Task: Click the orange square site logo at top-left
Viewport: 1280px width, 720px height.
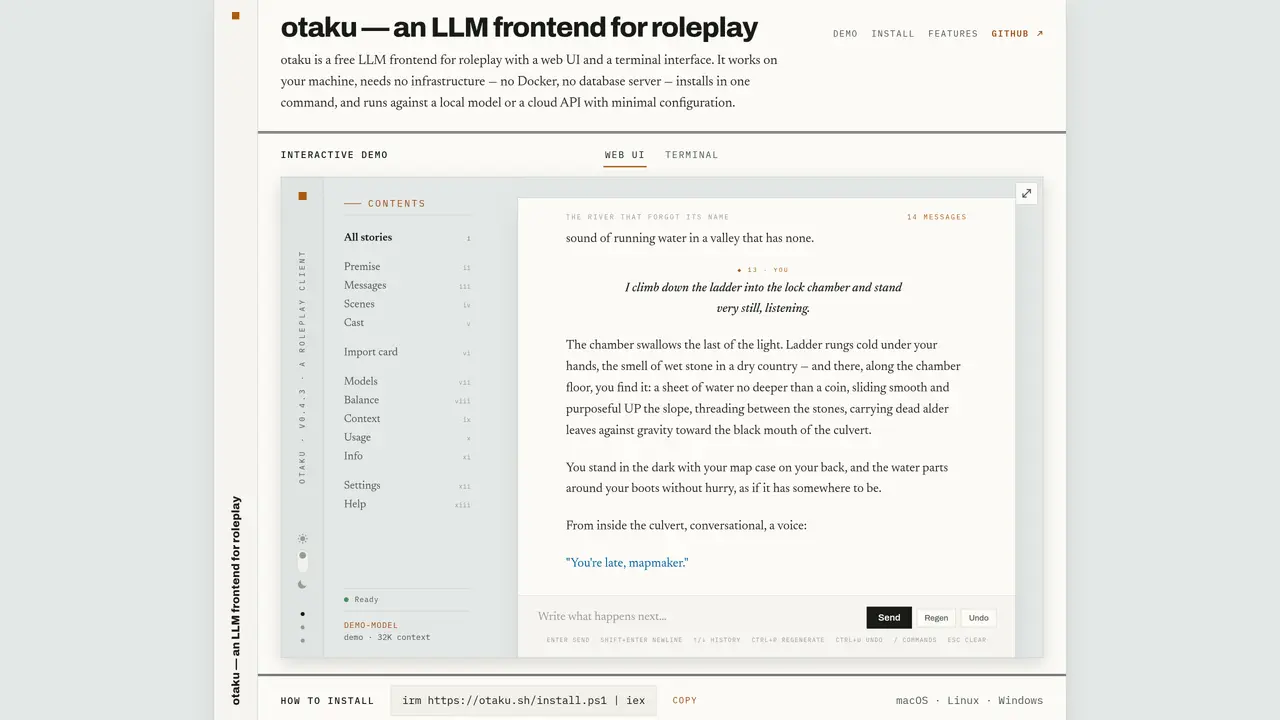Action: [x=236, y=16]
